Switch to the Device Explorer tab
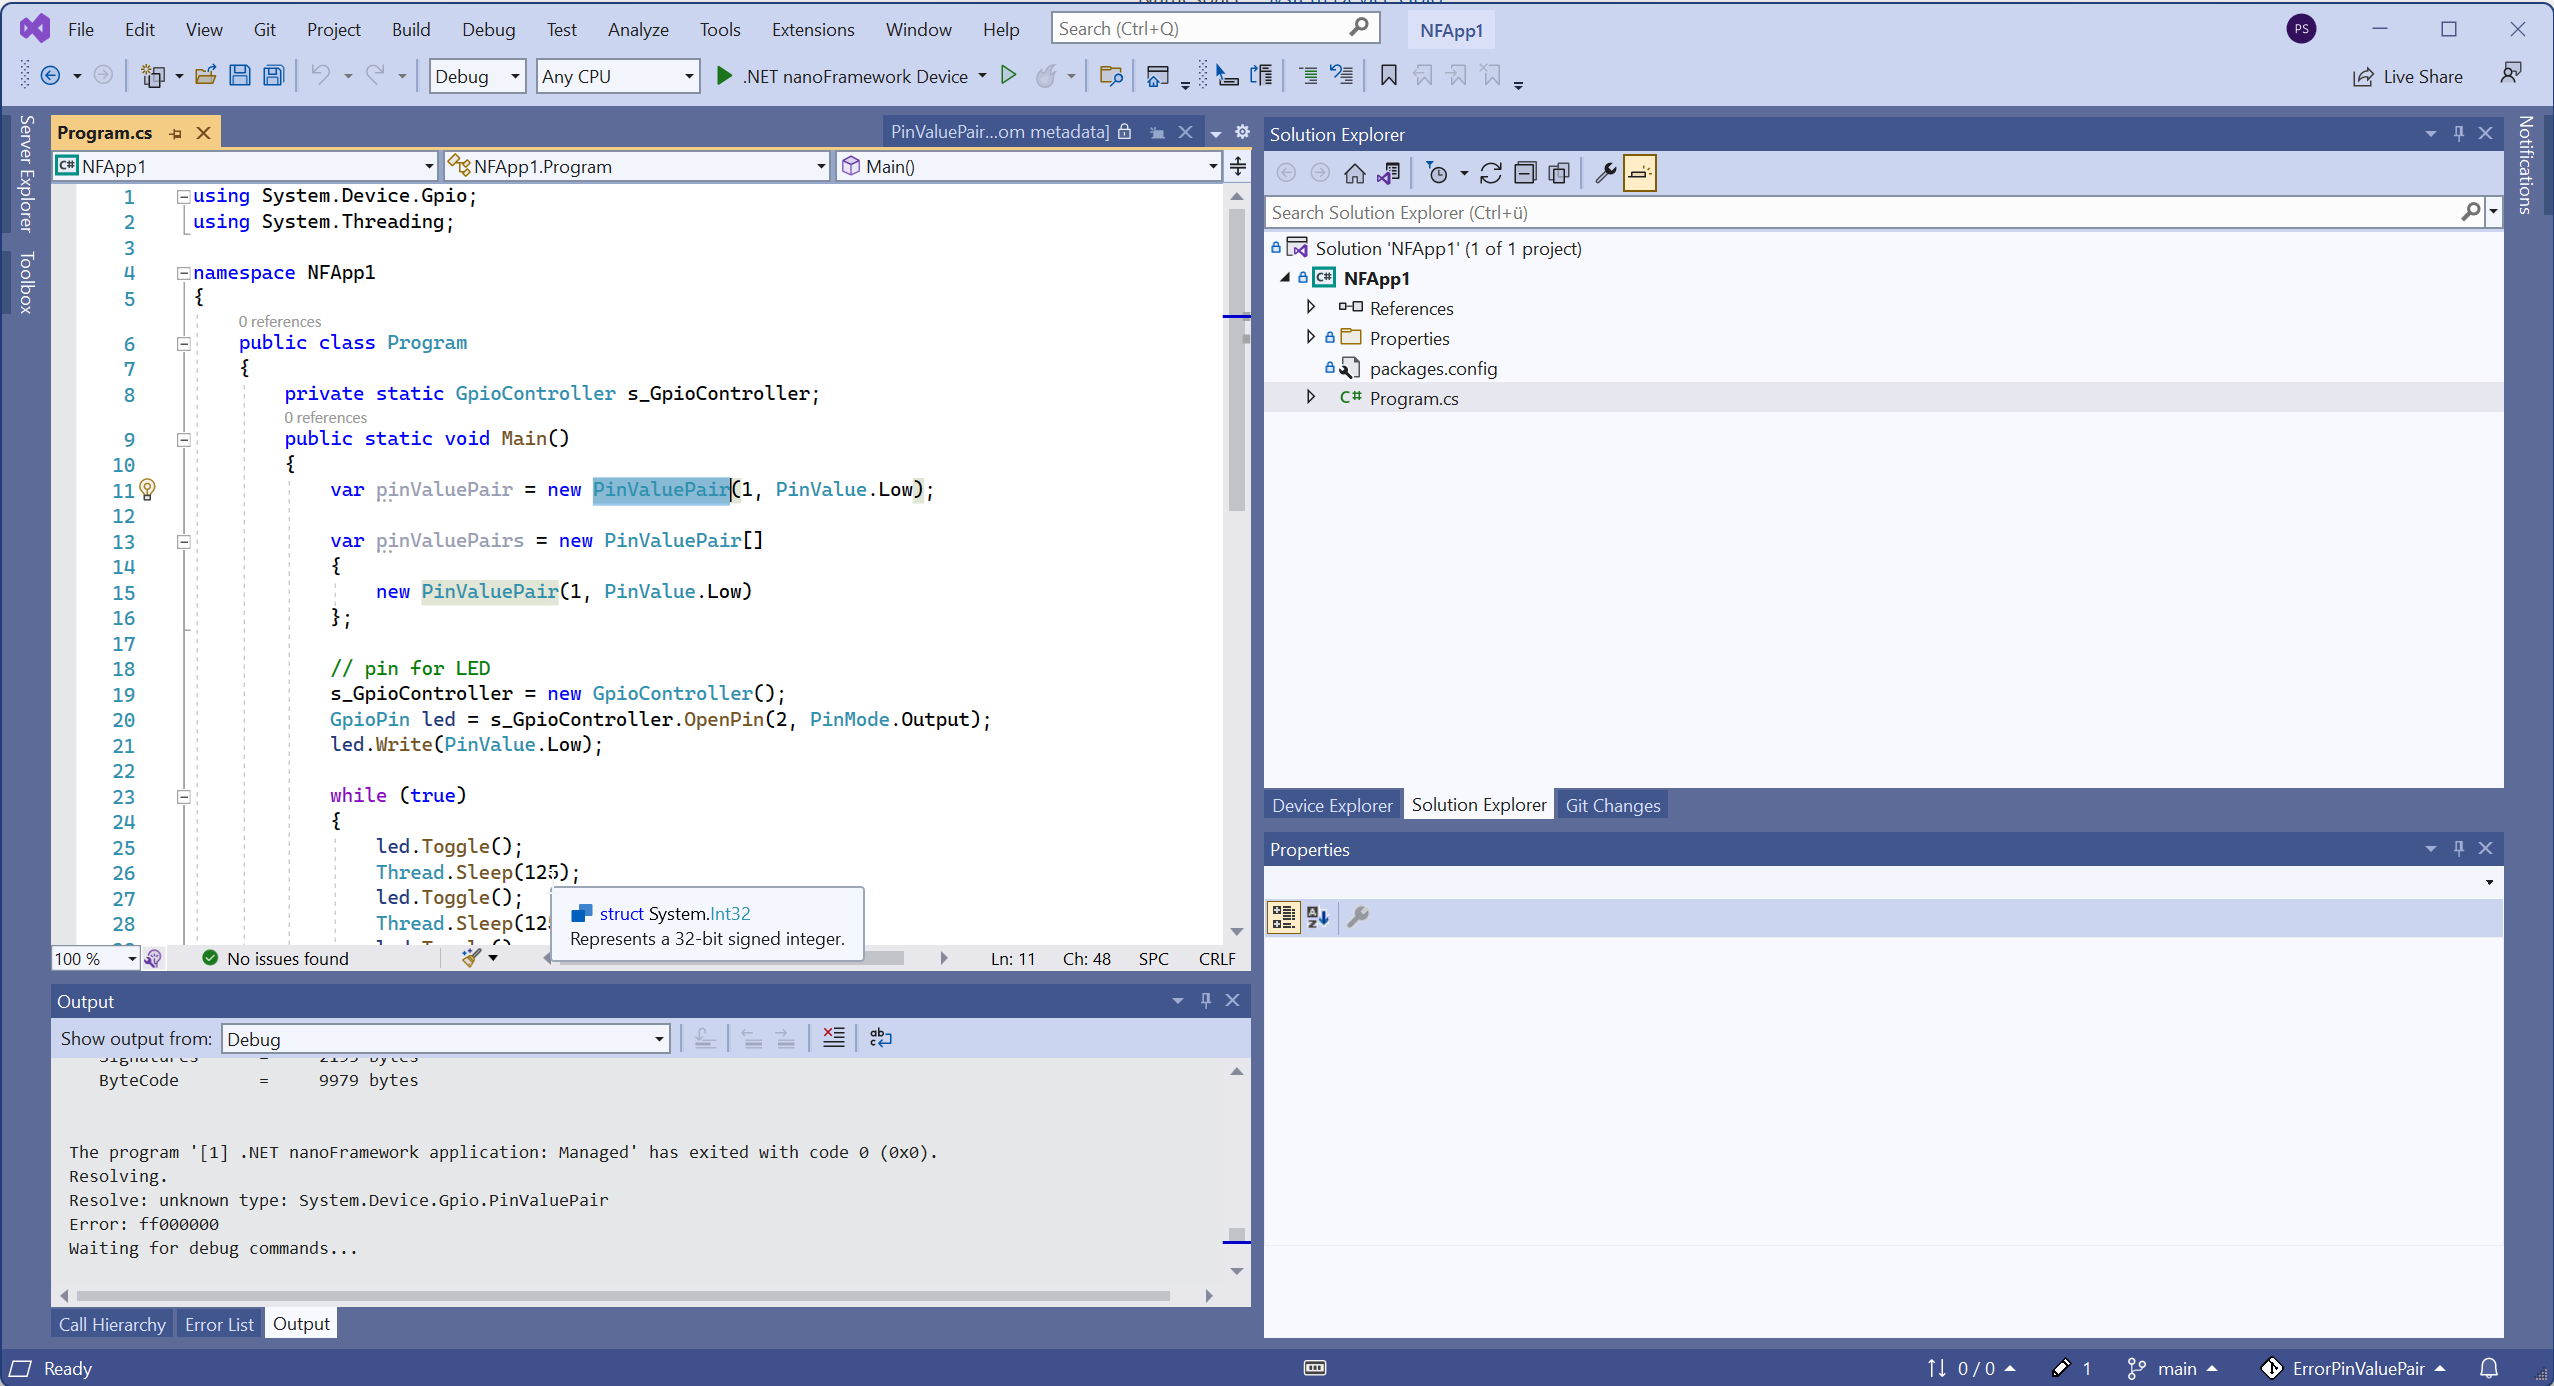Screen dimensions: 2554x1386 click(x=1331, y=803)
